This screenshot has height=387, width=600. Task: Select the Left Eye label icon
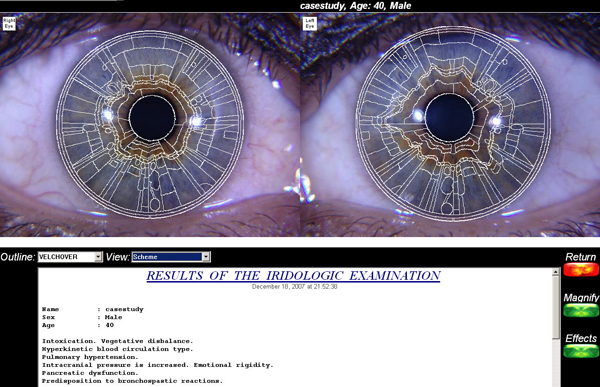(x=310, y=23)
